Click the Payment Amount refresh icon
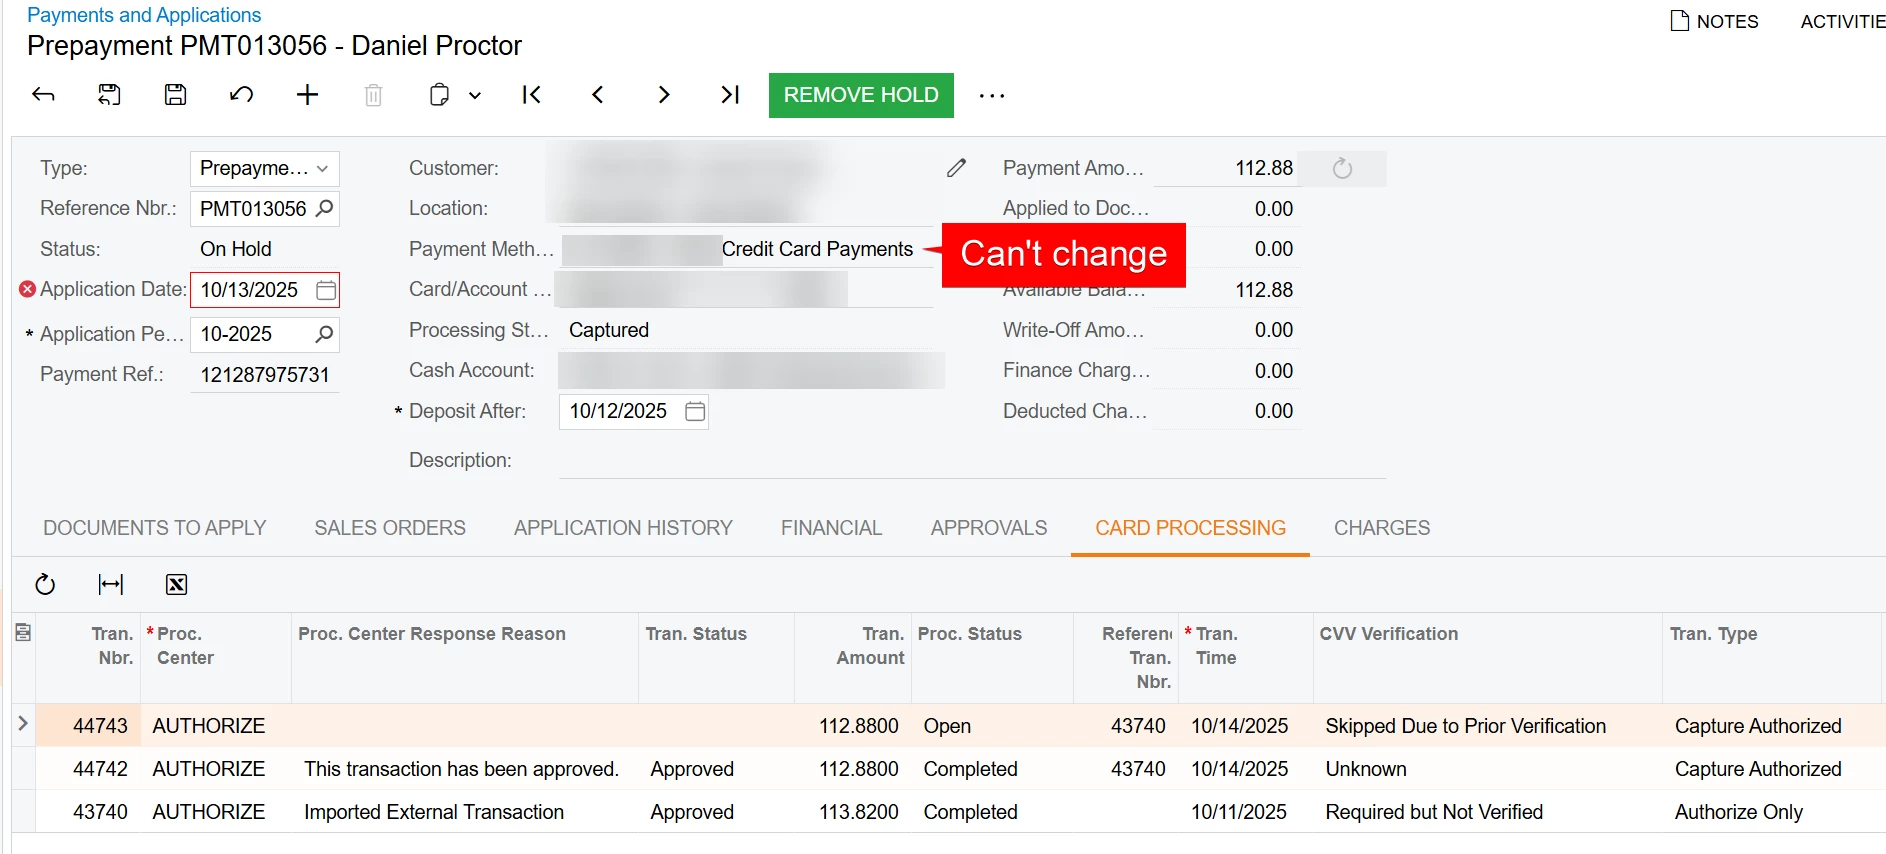Viewport: 1886px width, 854px height. tap(1343, 168)
